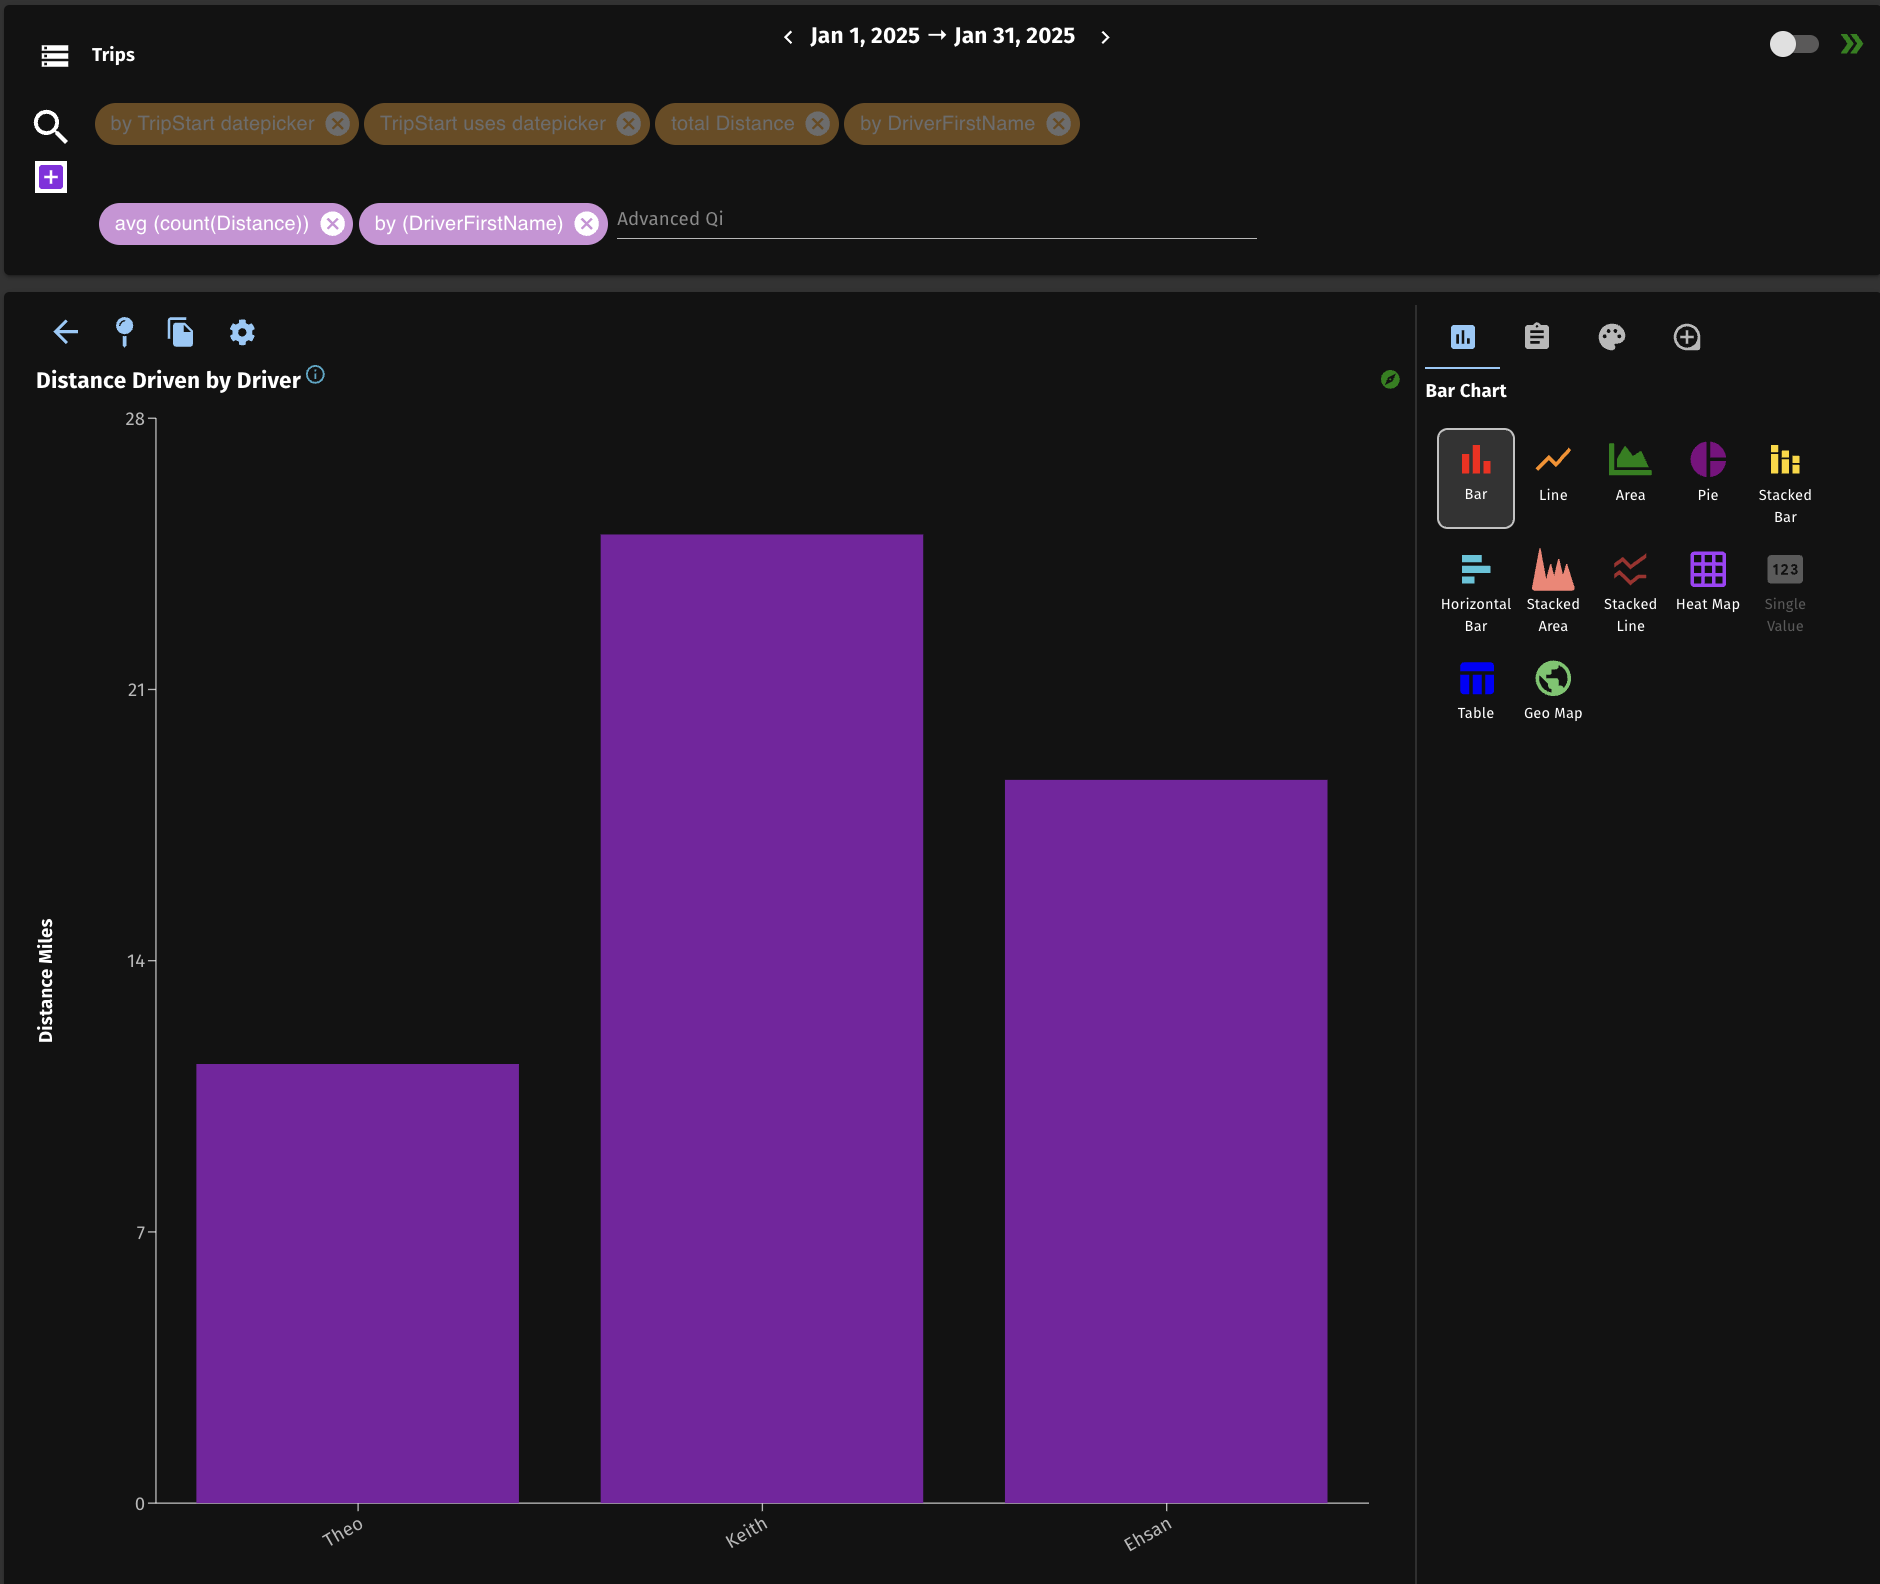1880x1584 pixels.
Task: Go to next date range
Action: click(1105, 37)
